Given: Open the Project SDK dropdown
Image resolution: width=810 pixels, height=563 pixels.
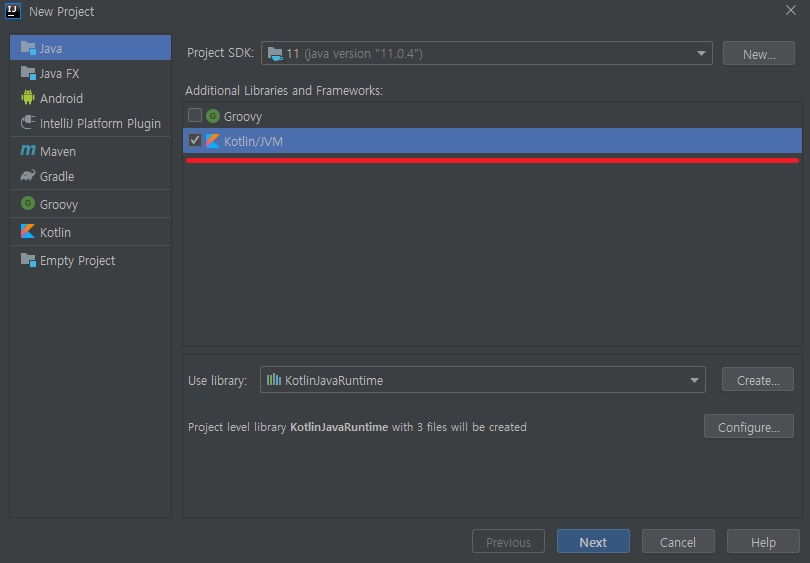Looking at the screenshot, I should point(487,53).
